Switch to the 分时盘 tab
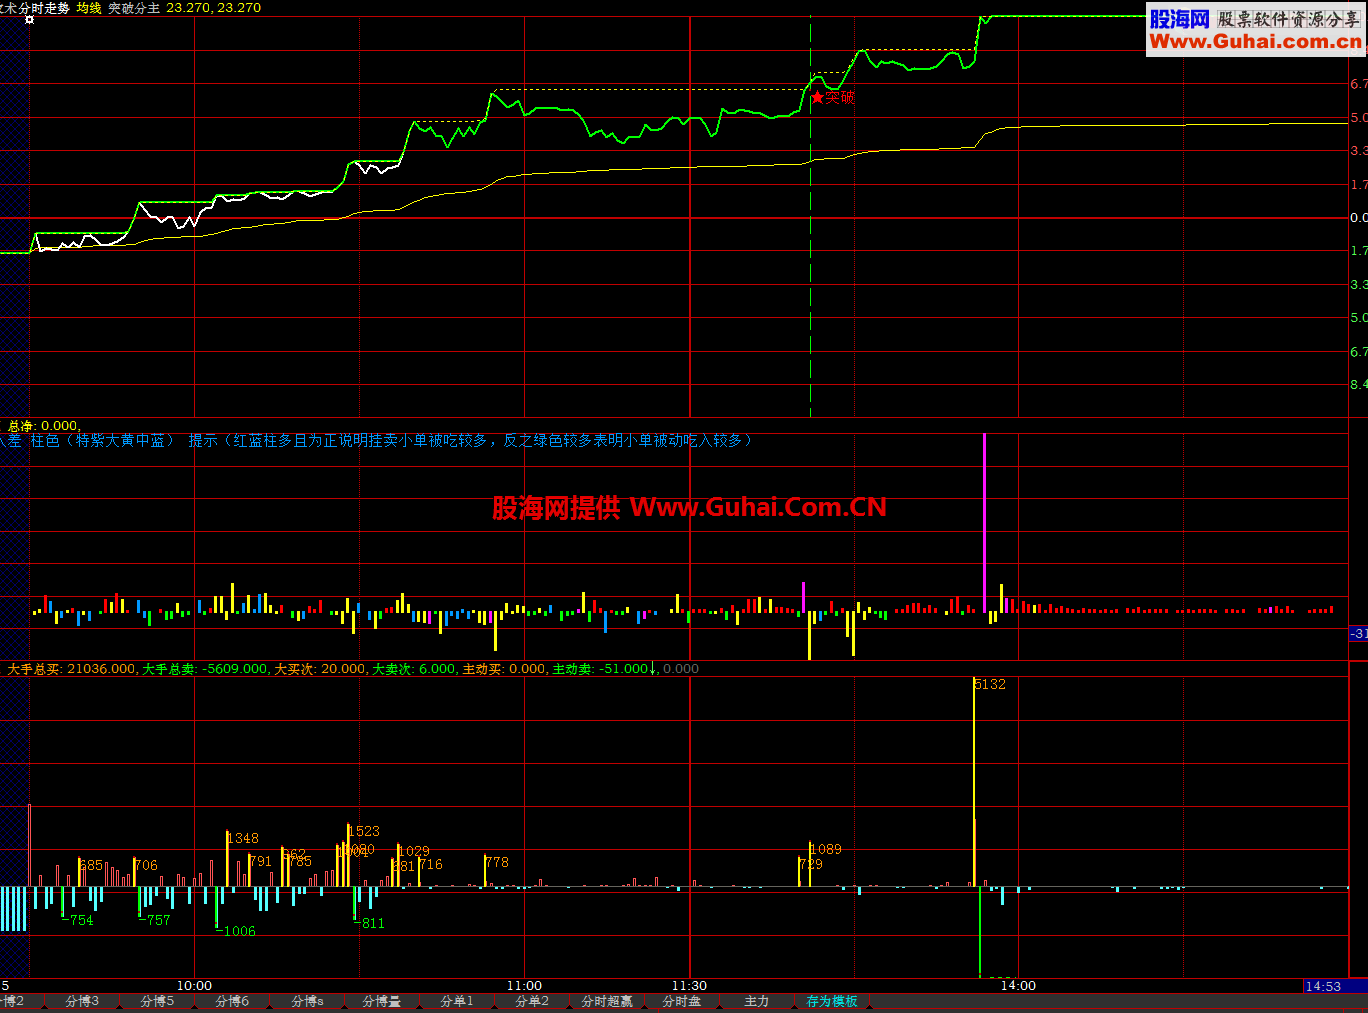 coord(682,1001)
